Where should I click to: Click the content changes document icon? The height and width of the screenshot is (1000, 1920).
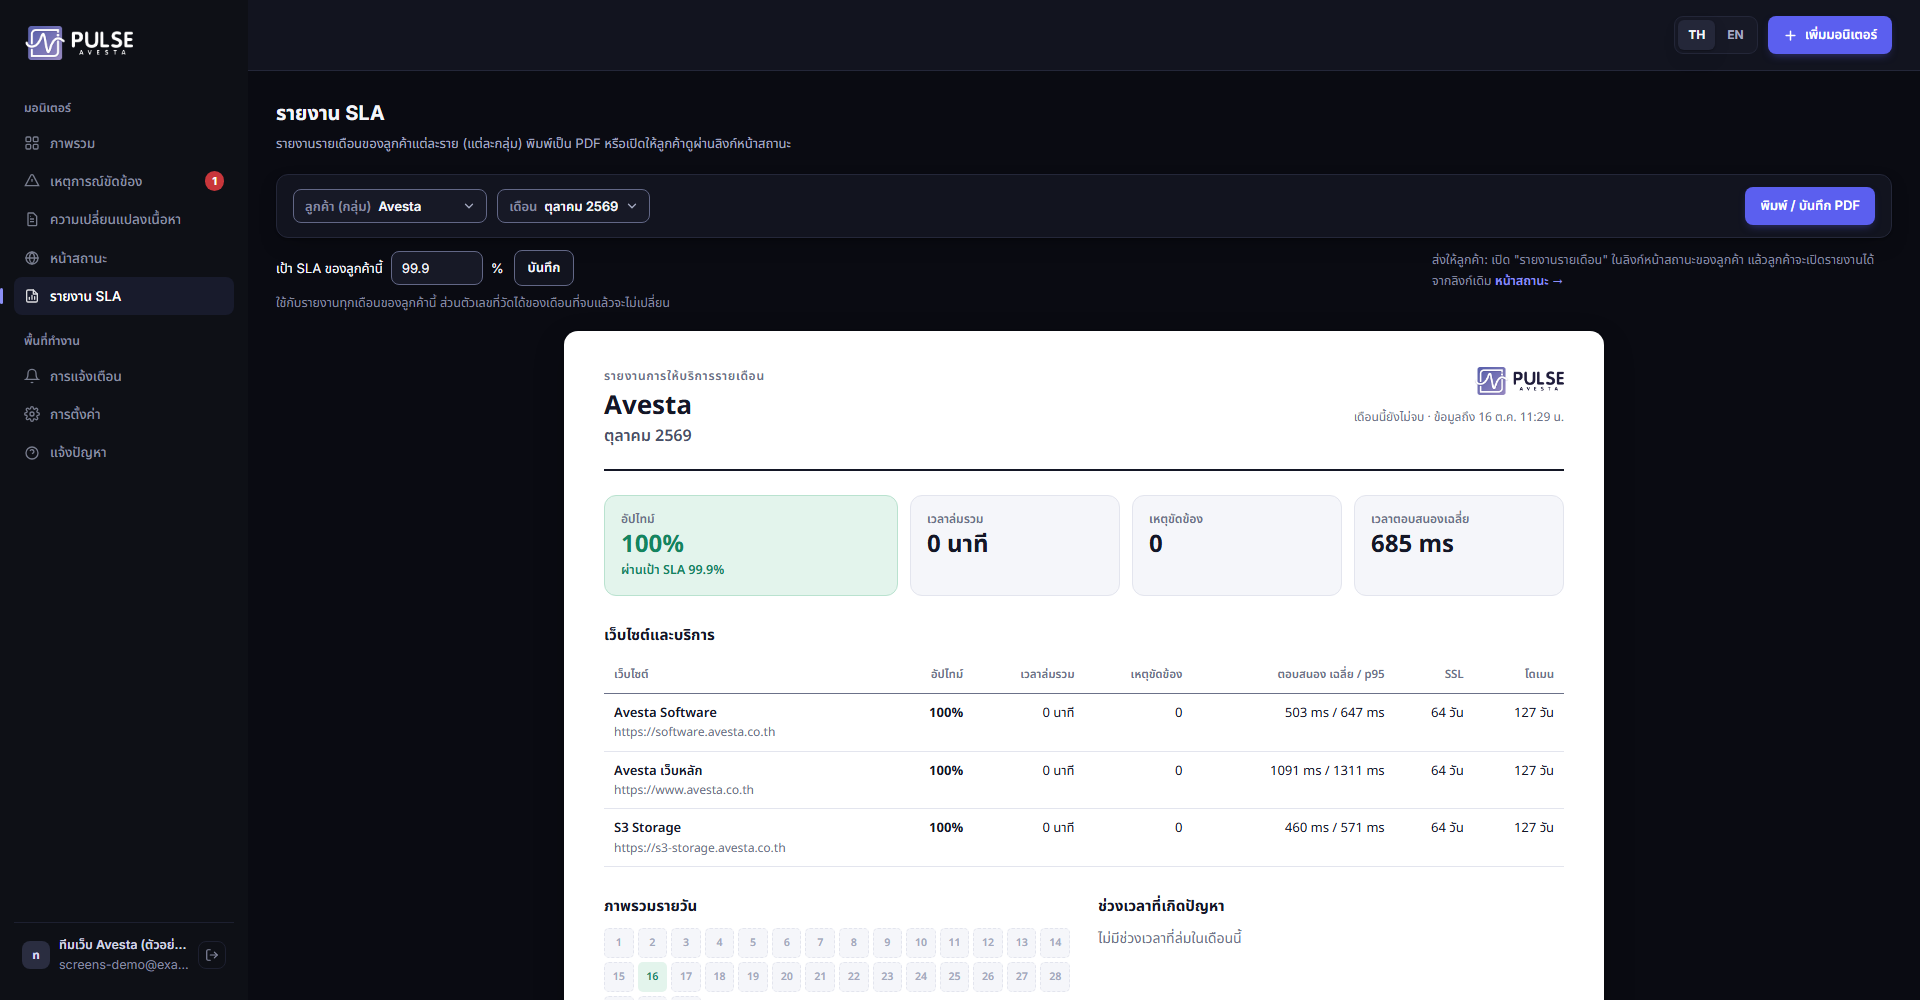click(32, 219)
